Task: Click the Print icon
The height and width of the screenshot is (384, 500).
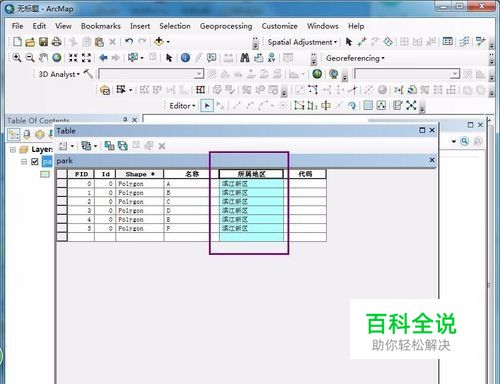Action: [57, 42]
